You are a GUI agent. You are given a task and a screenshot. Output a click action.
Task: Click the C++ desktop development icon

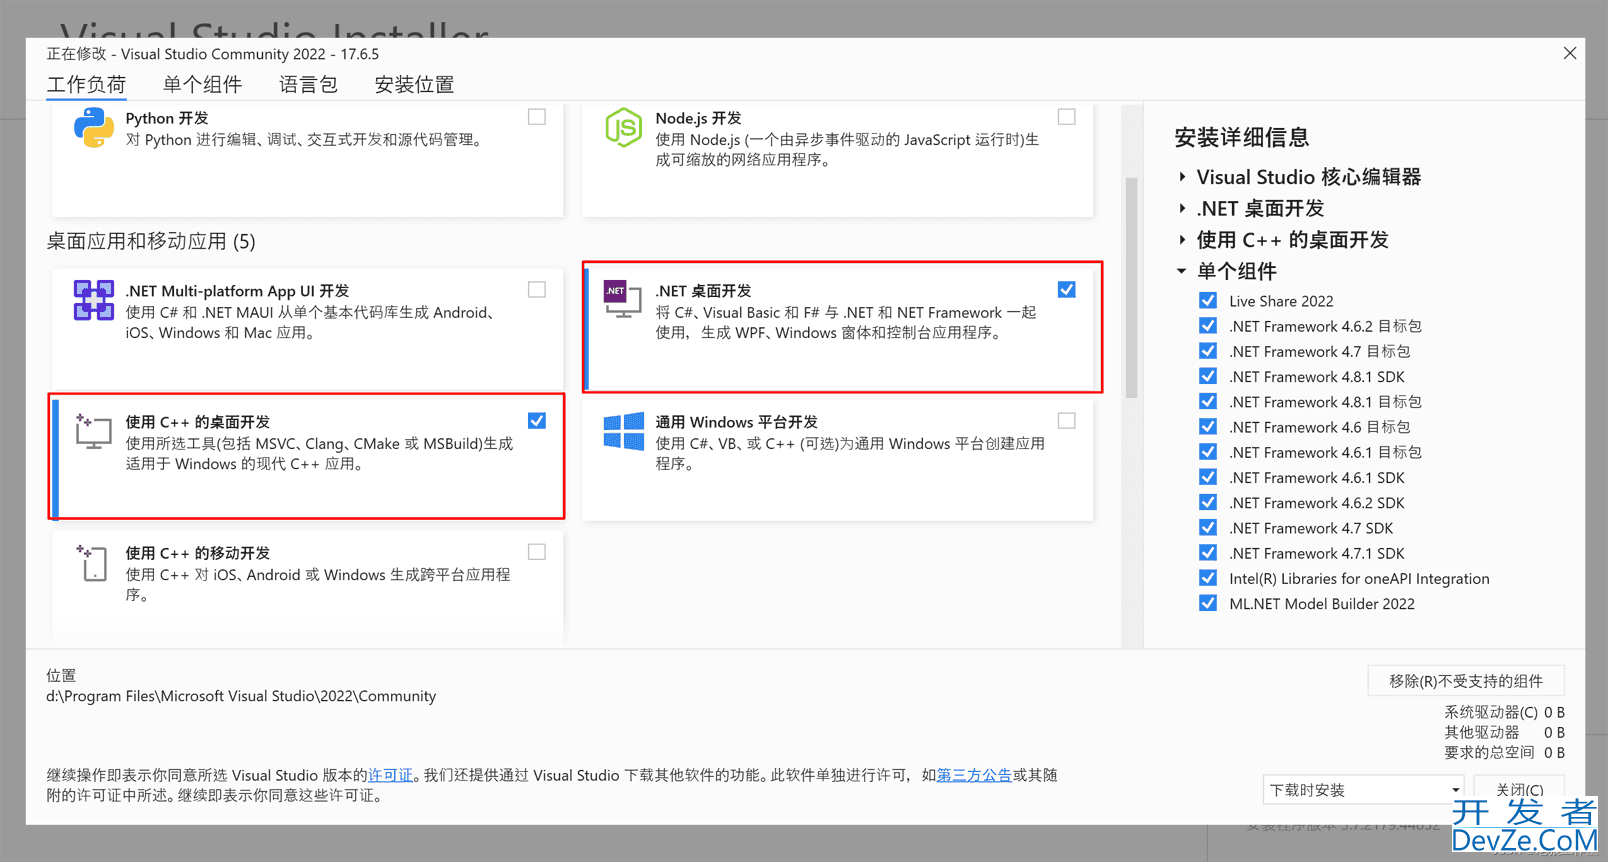coord(93,431)
